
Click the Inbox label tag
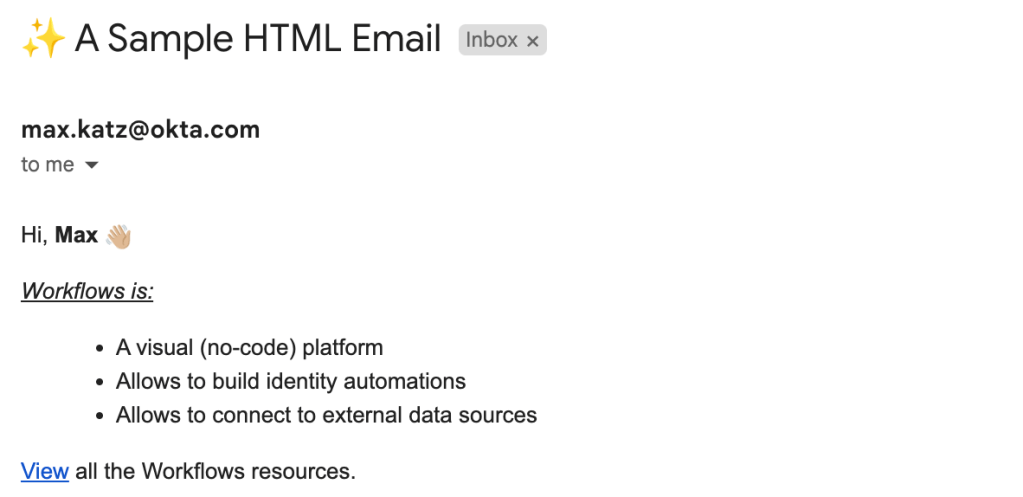tap(492, 40)
